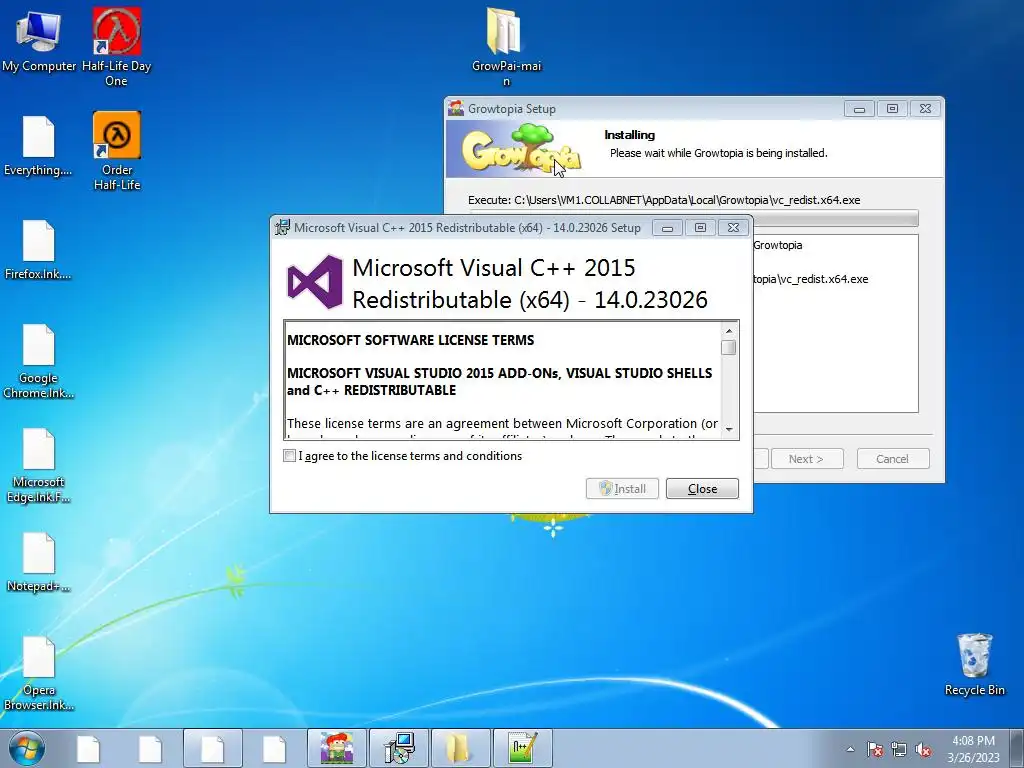Click the Visual C++ Setup title bar icon
The image size is (1024, 768).
point(282,227)
